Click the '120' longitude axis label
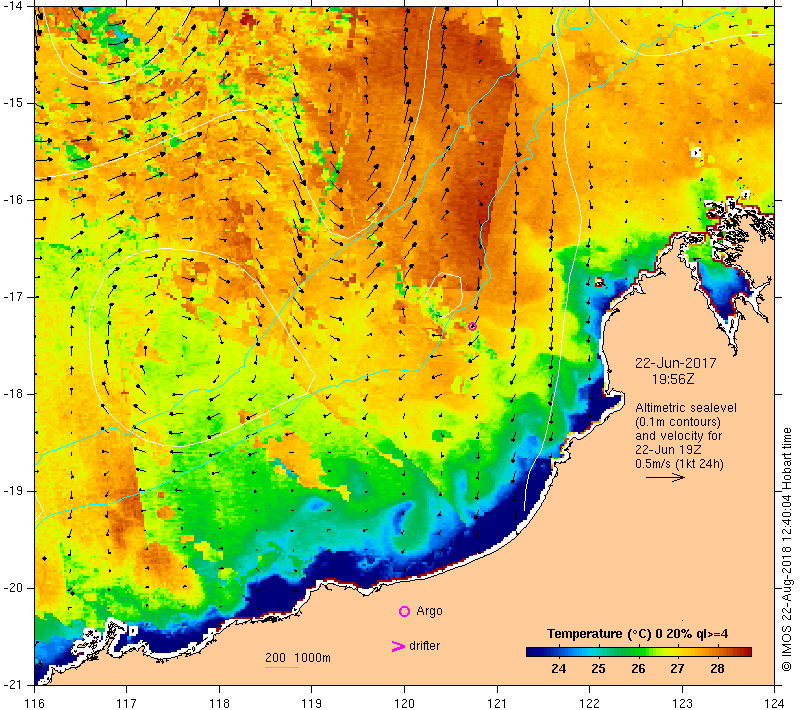Image resolution: width=800 pixels, height=710 pixels. pyautogui.click(x=404, y=703)
